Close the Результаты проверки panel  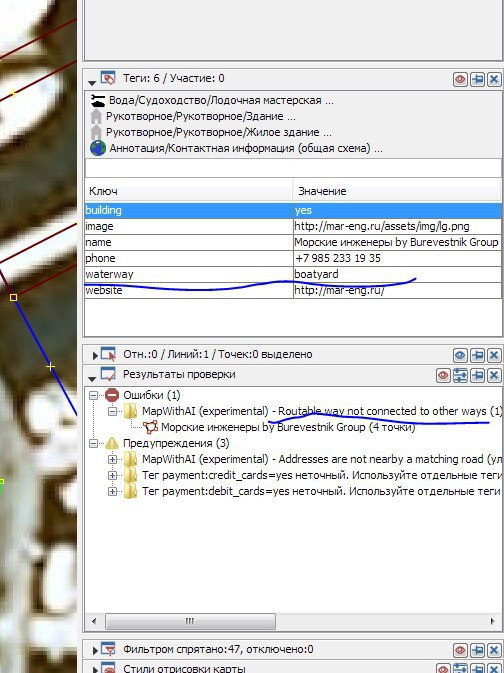pos(494,376)
